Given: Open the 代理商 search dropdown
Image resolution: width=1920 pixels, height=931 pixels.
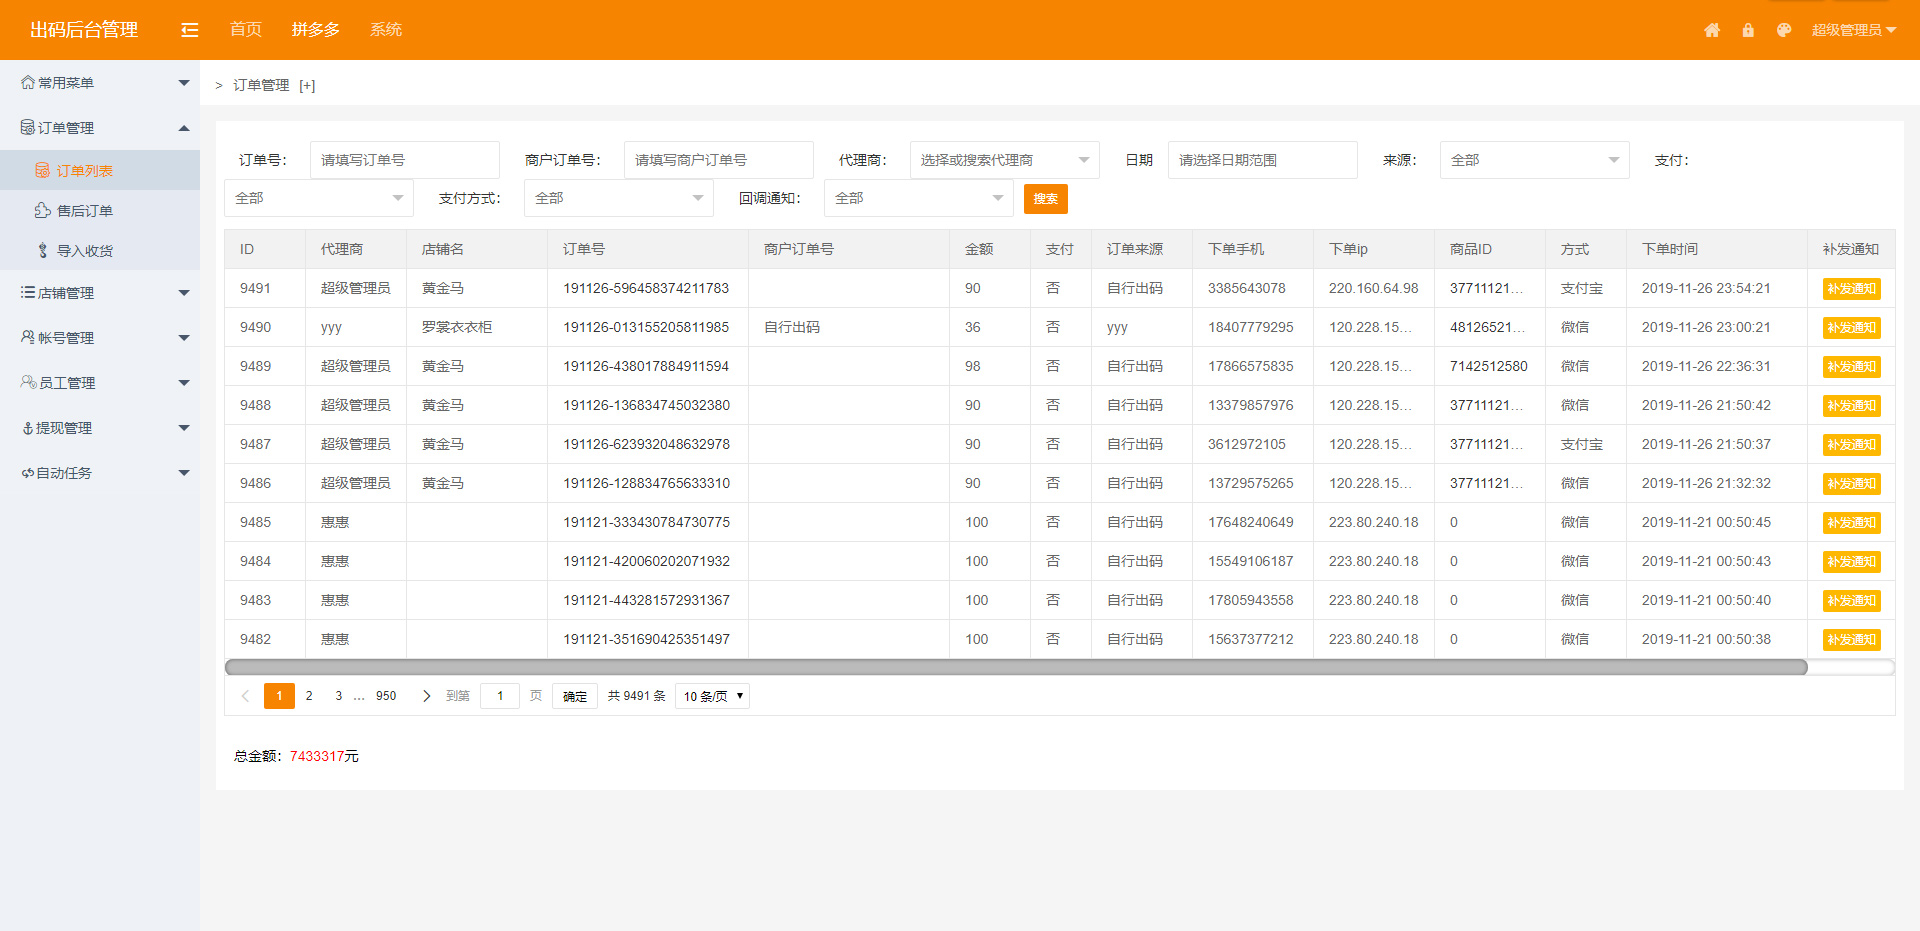Looking at the screenshot, I should 1004,160.
